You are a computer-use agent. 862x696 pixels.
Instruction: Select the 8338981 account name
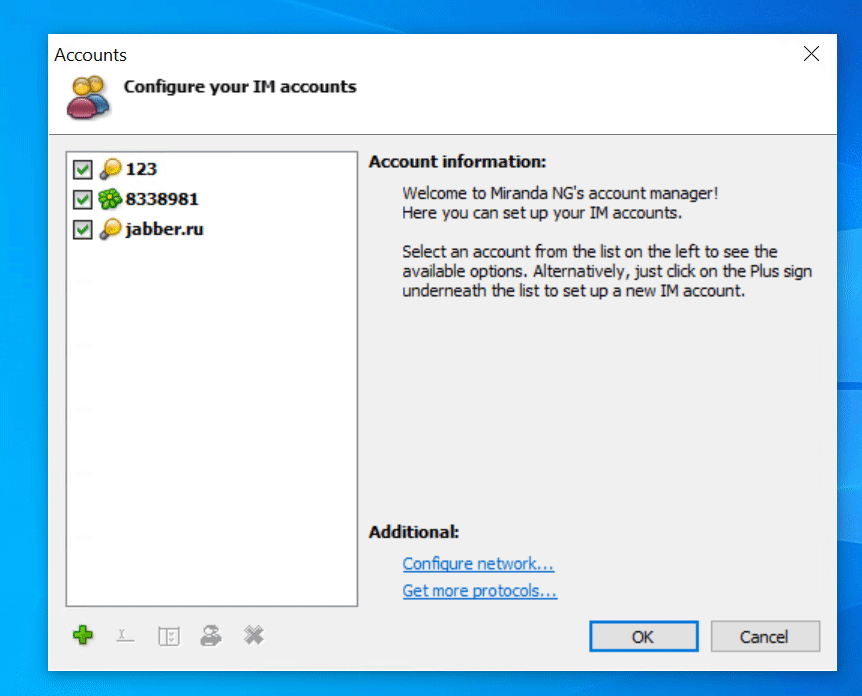coord(162,199)
